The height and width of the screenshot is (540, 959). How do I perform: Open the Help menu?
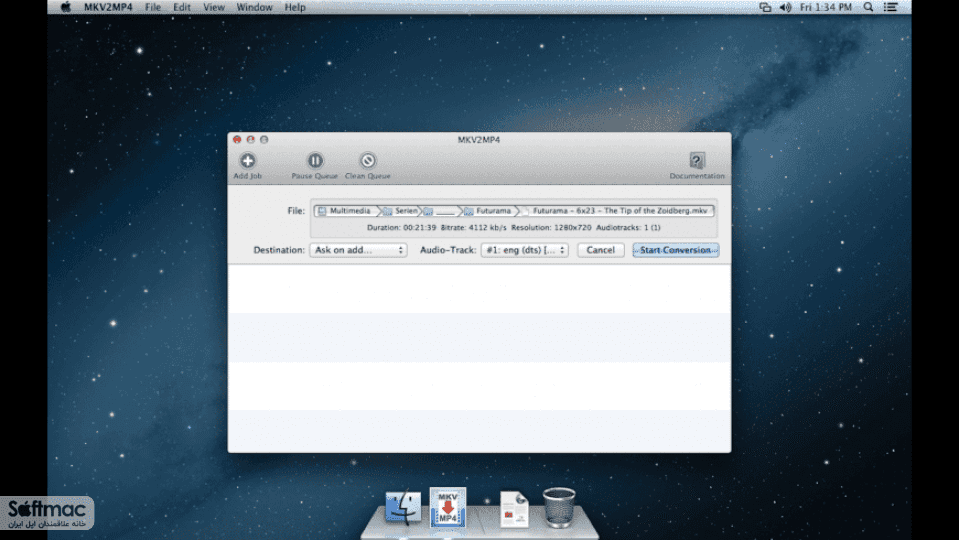pos(295,7)
